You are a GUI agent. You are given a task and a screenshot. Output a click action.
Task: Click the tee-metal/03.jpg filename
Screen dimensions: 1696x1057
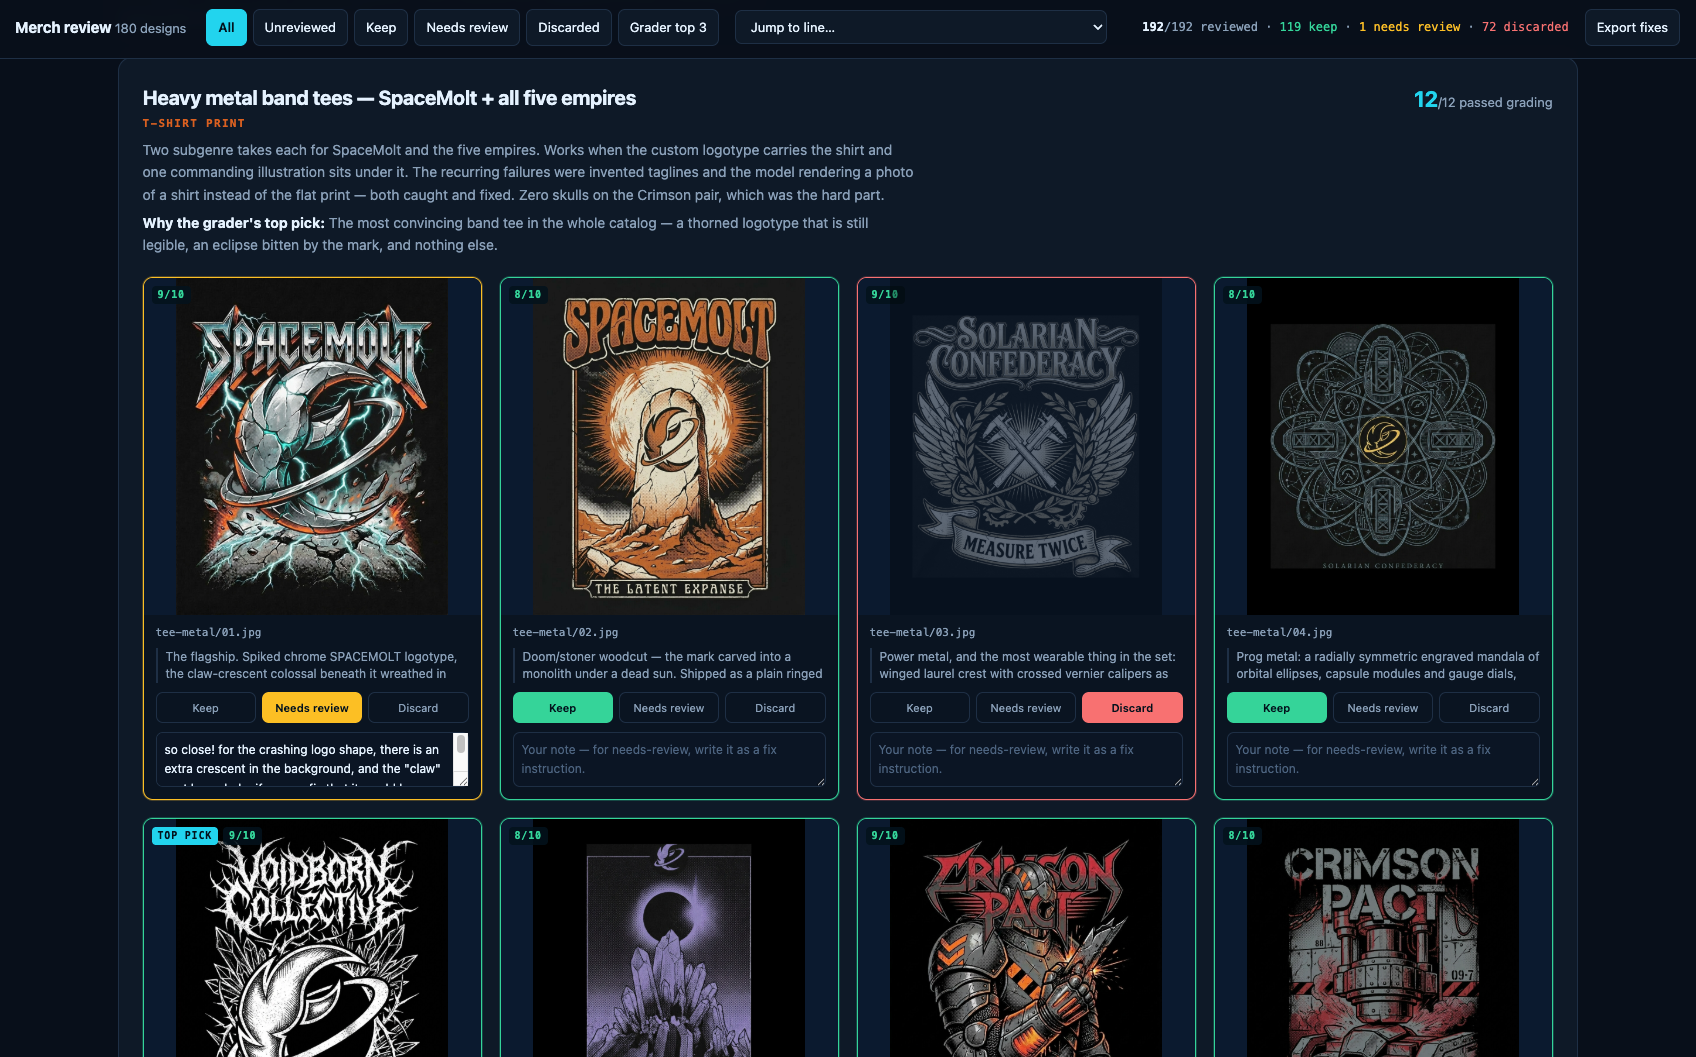tap(922, 632)
